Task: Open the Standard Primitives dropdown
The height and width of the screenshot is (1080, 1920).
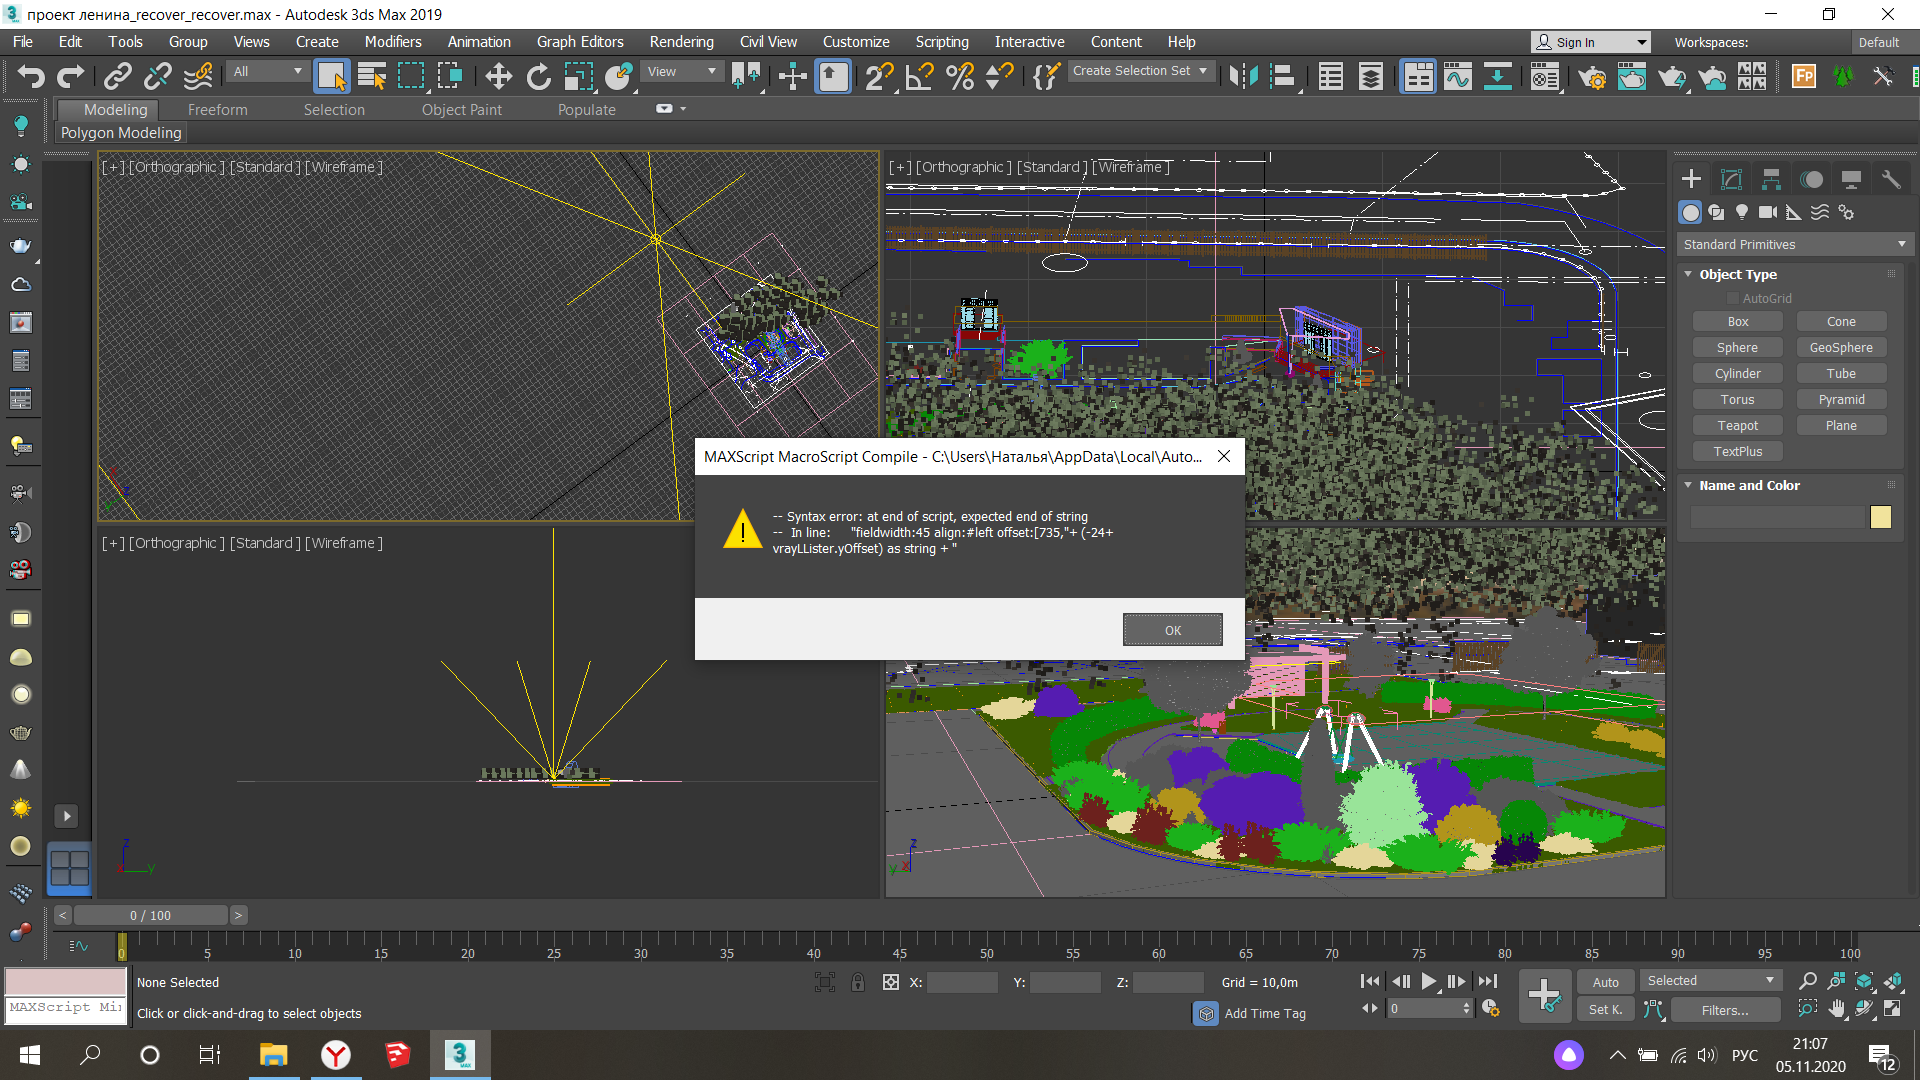Action: point(1795,244)
